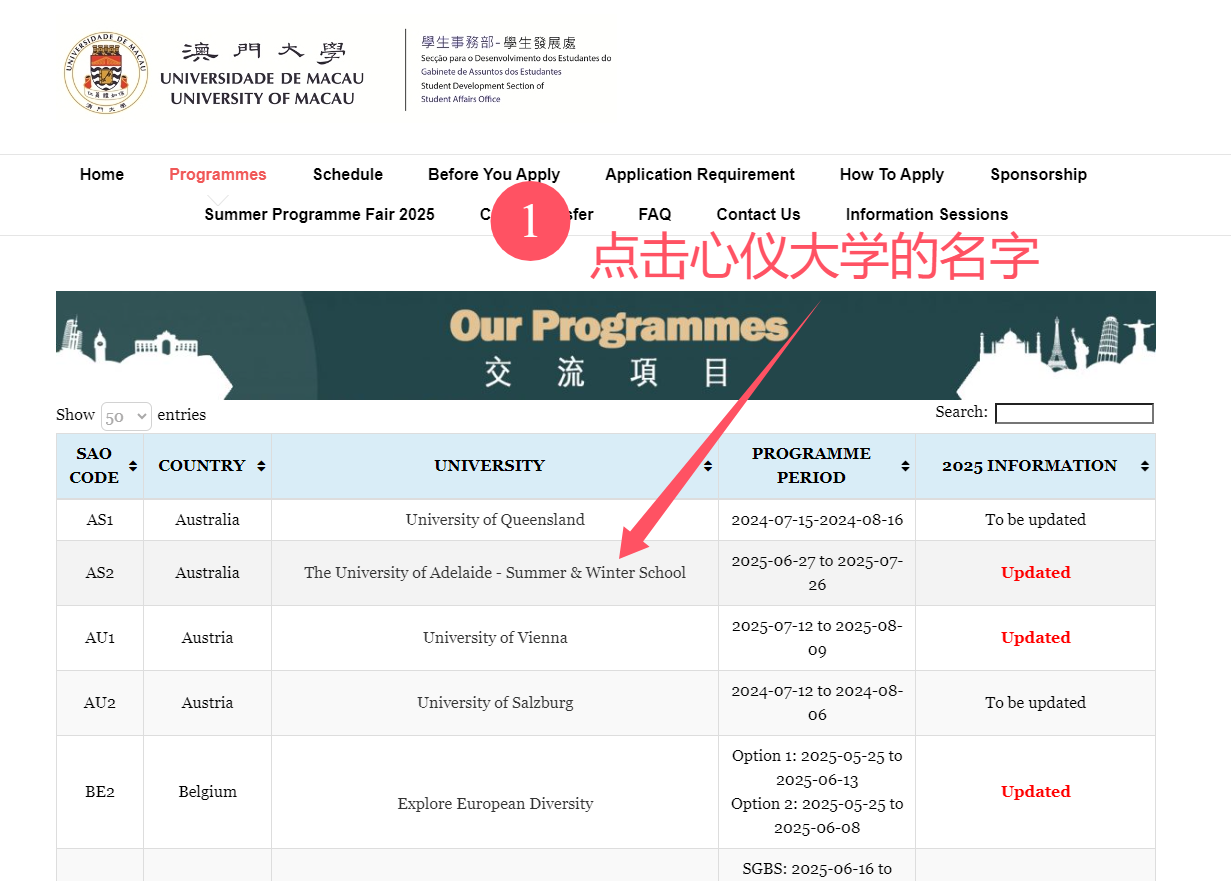The height and width of the screenshot is (881, 1231).
Task: Click Updated in the AU1 row
Action: point(1036,638)
